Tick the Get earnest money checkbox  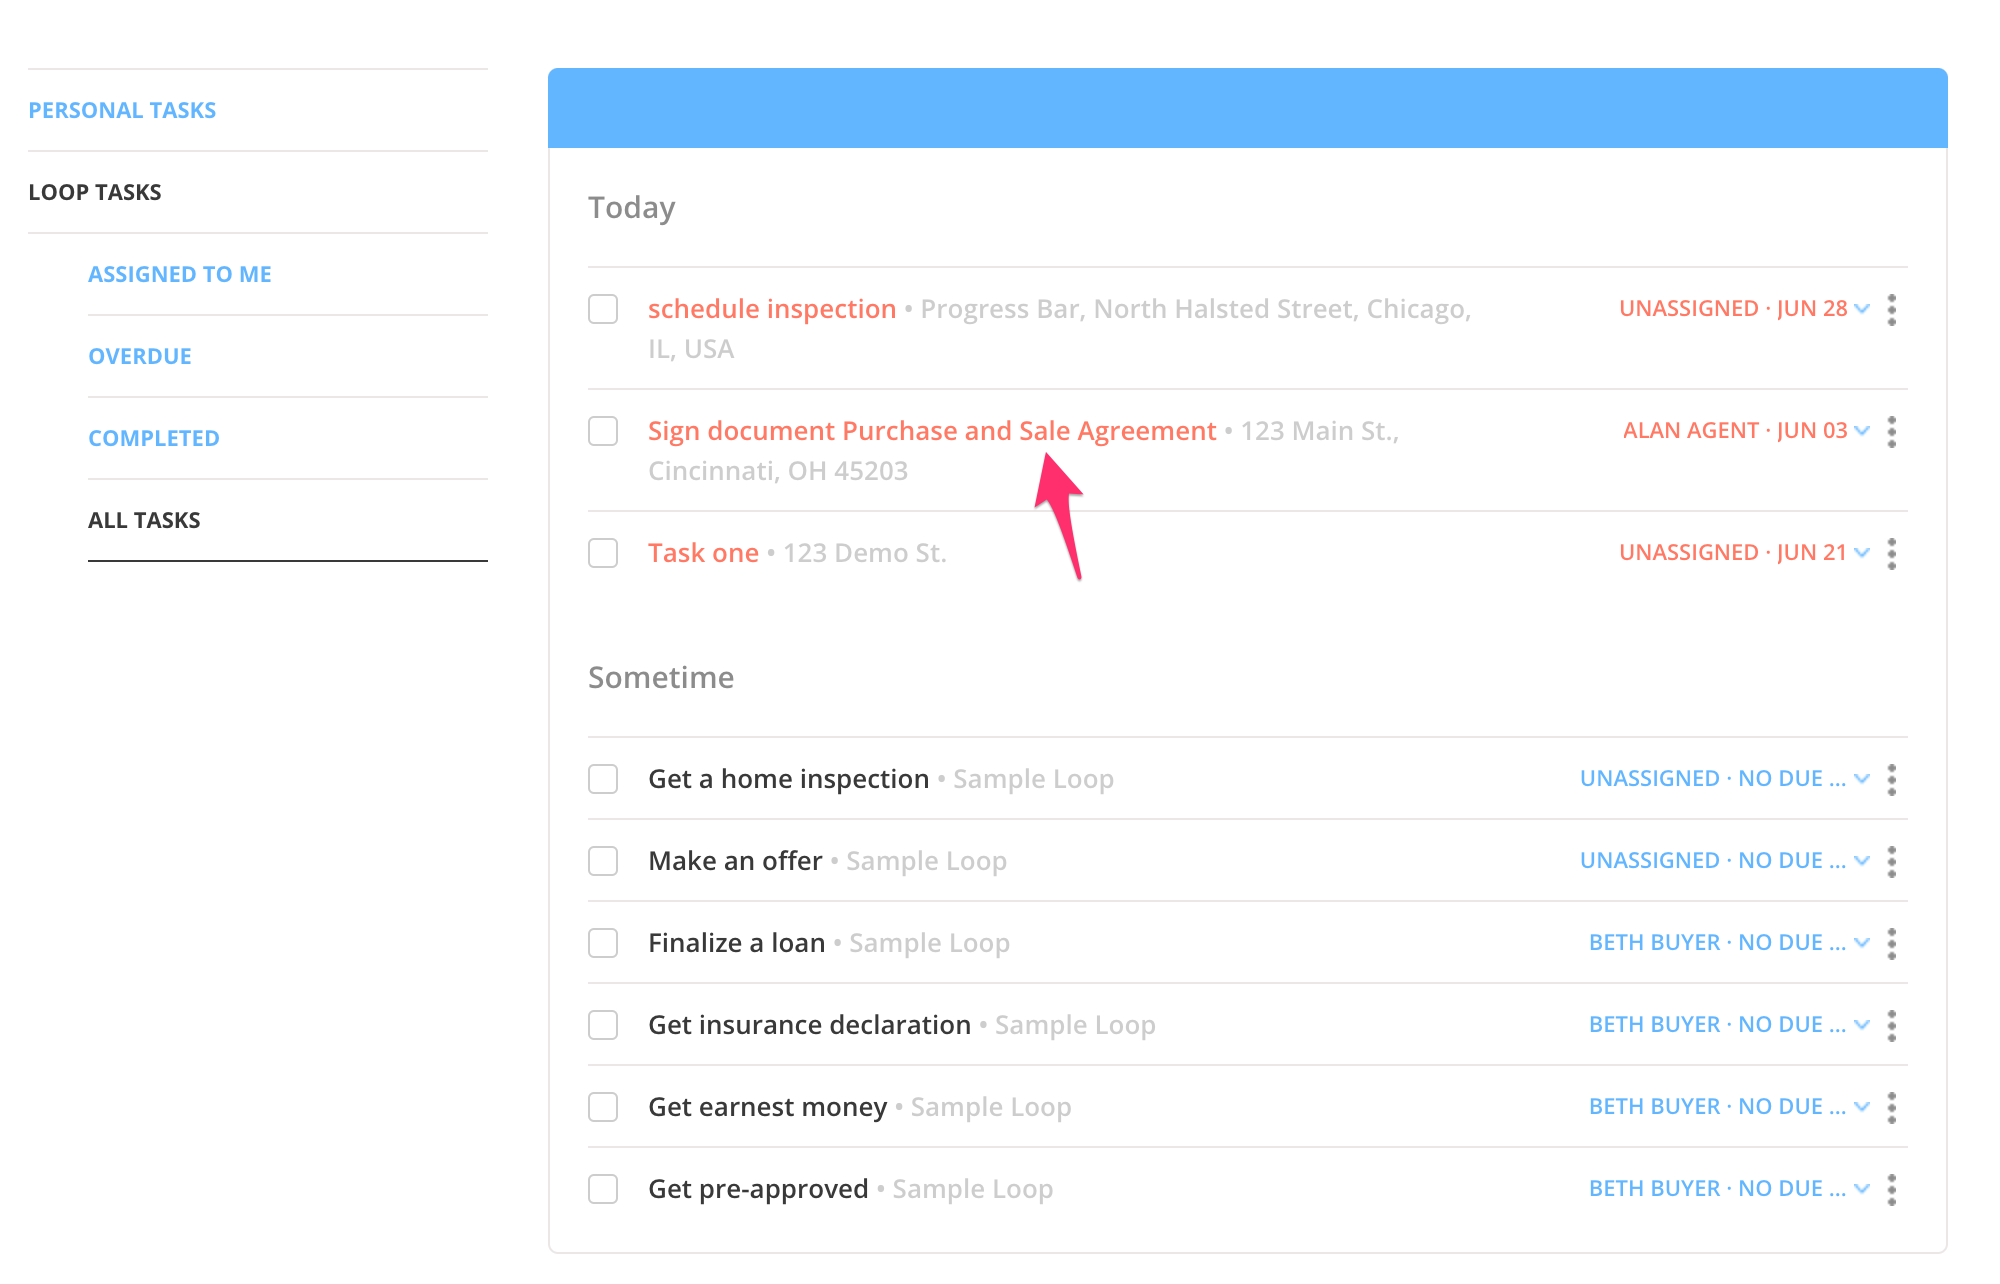pyautogui.click(x=603, y=1107)
